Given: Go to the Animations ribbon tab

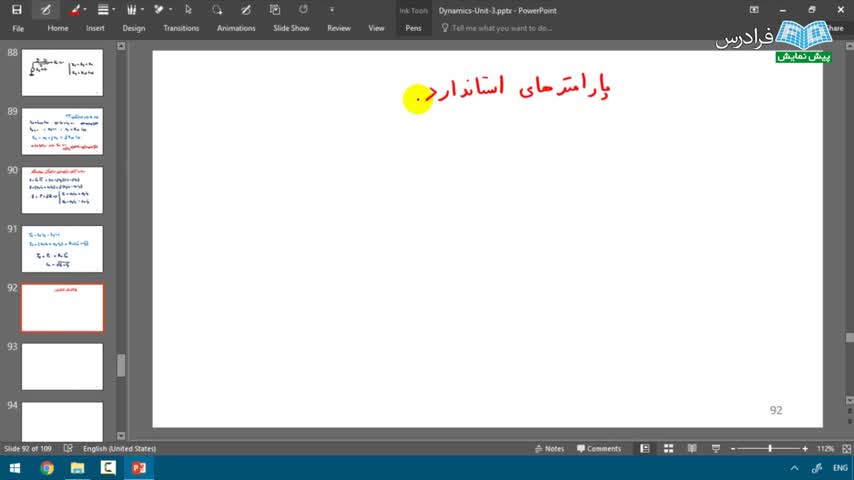Looking at the screenshot, I should [x=236, y=28].
